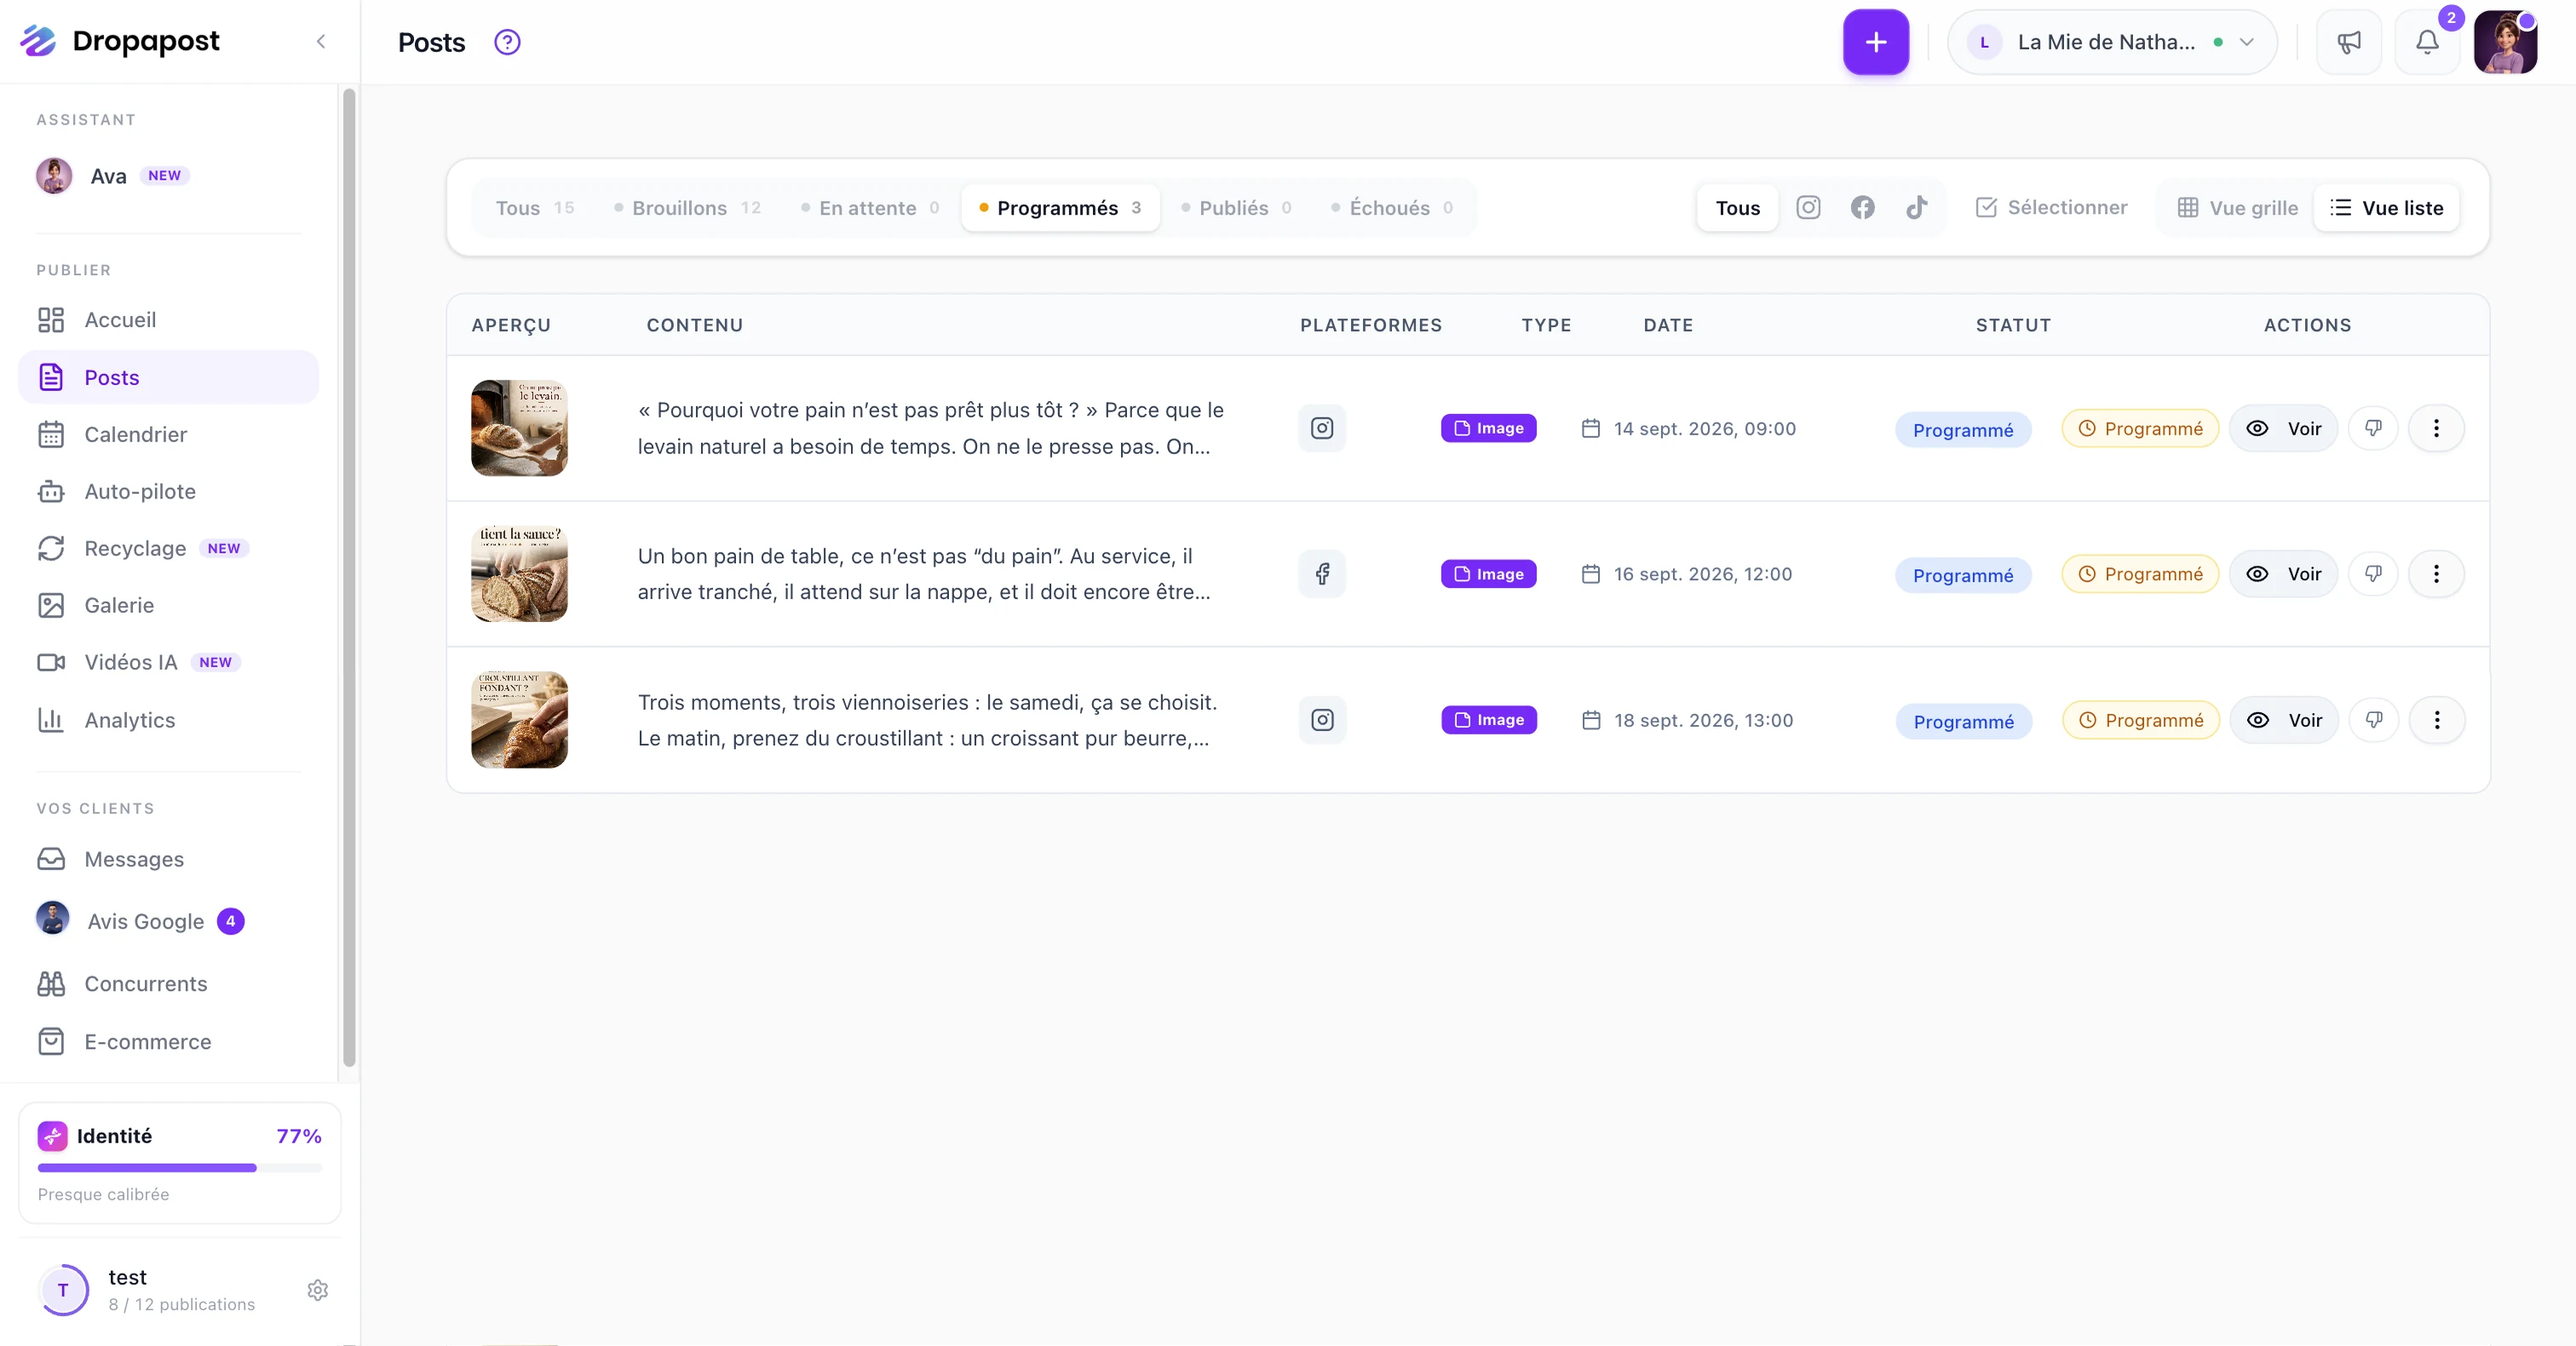Image resolution: width=2576 pixels, height=1346 pixels.
Task: Open more options for 16 sept. post
Action: pos(2436,574)
